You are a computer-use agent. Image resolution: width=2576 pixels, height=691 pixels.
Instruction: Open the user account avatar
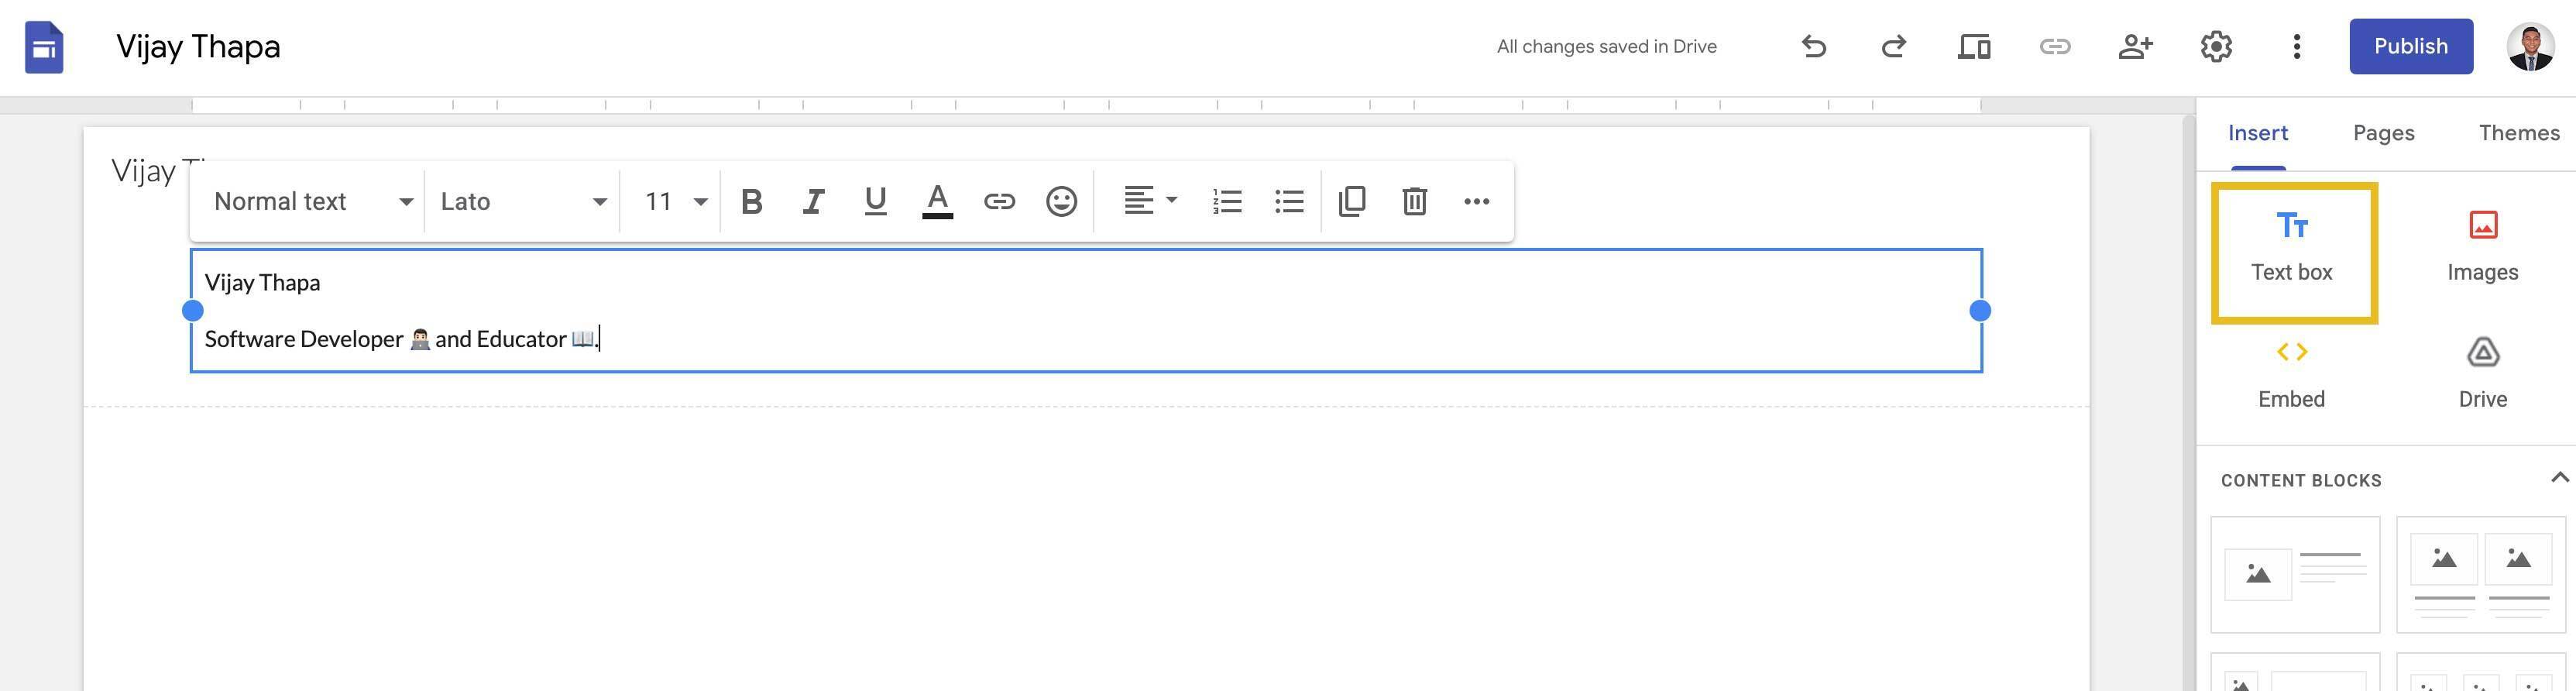[x=2531, y=47]
